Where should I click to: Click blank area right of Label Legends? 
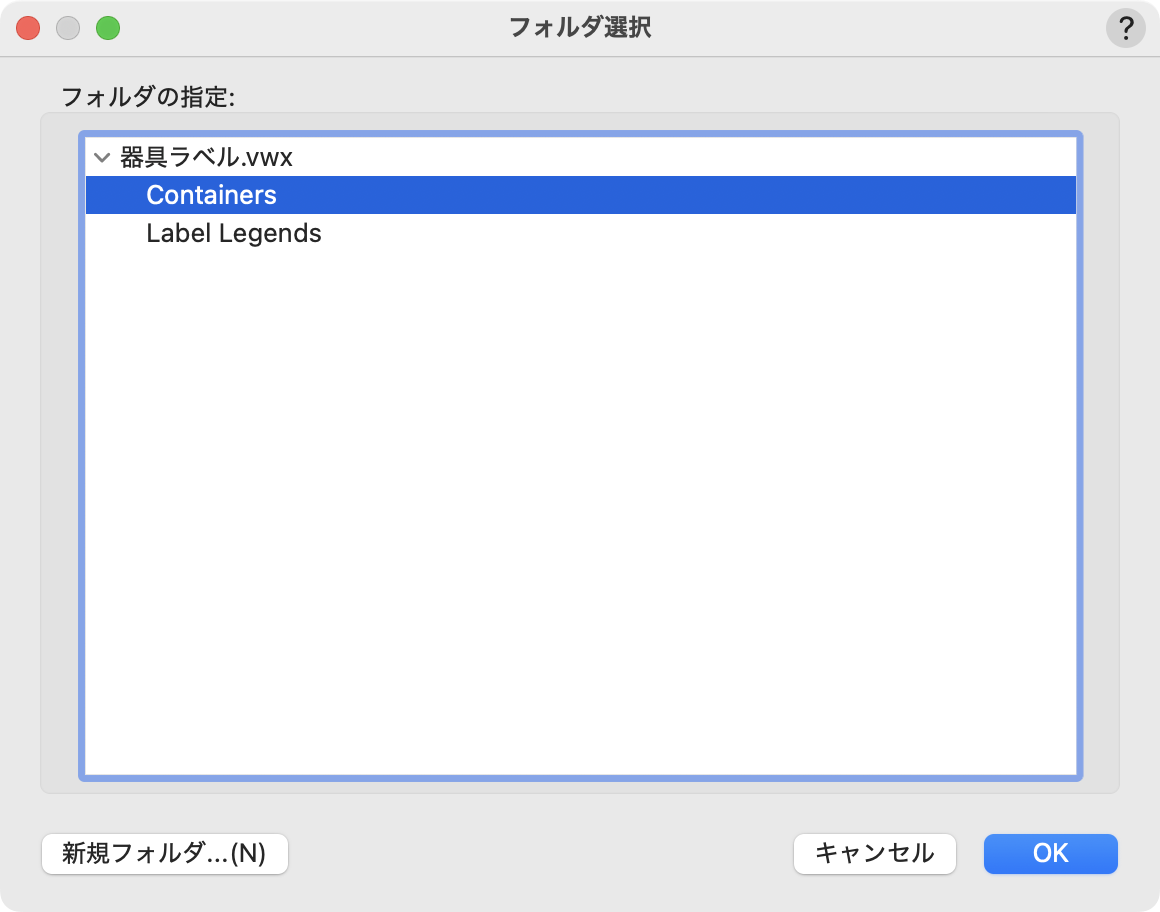(x=700, y=234)
